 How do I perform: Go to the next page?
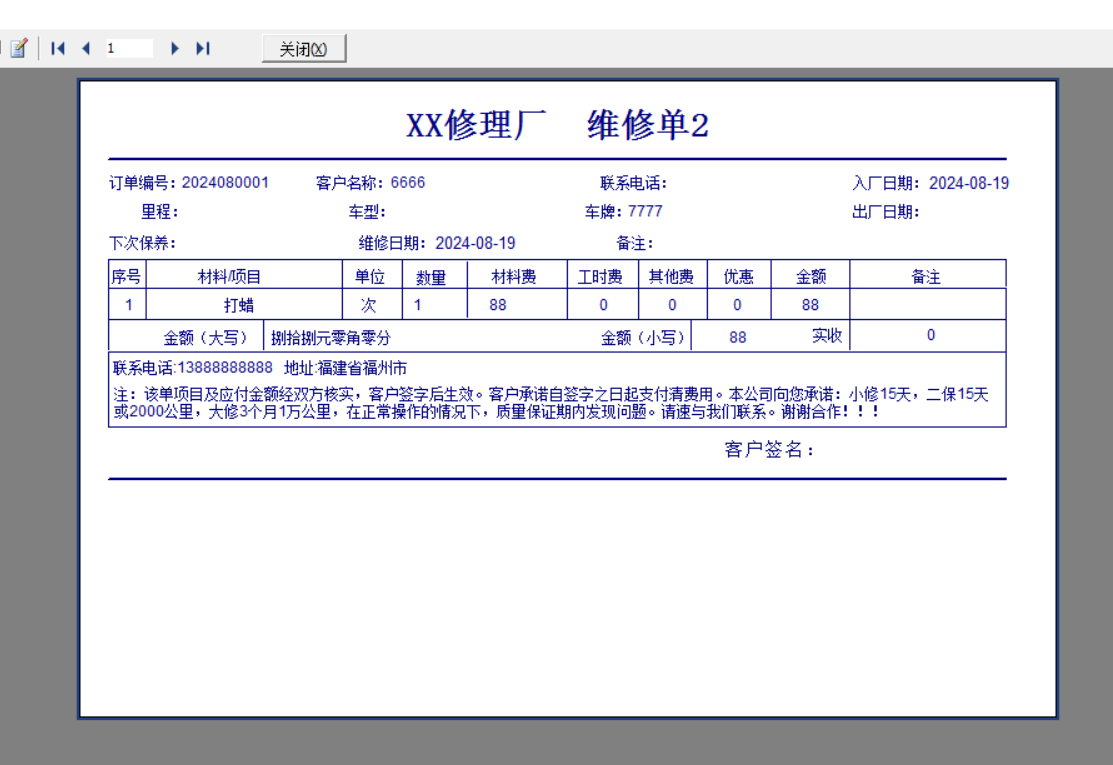(175, 48)
